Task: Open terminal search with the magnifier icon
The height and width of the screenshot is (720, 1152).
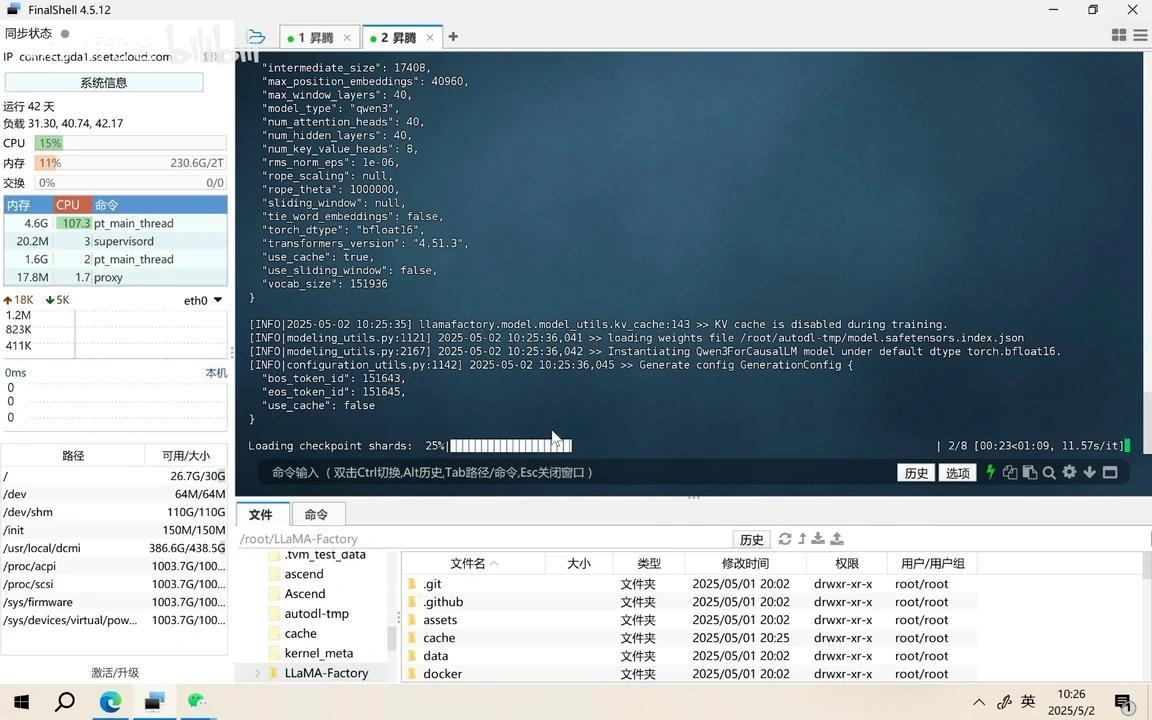Action: [x=1049, y=473]
